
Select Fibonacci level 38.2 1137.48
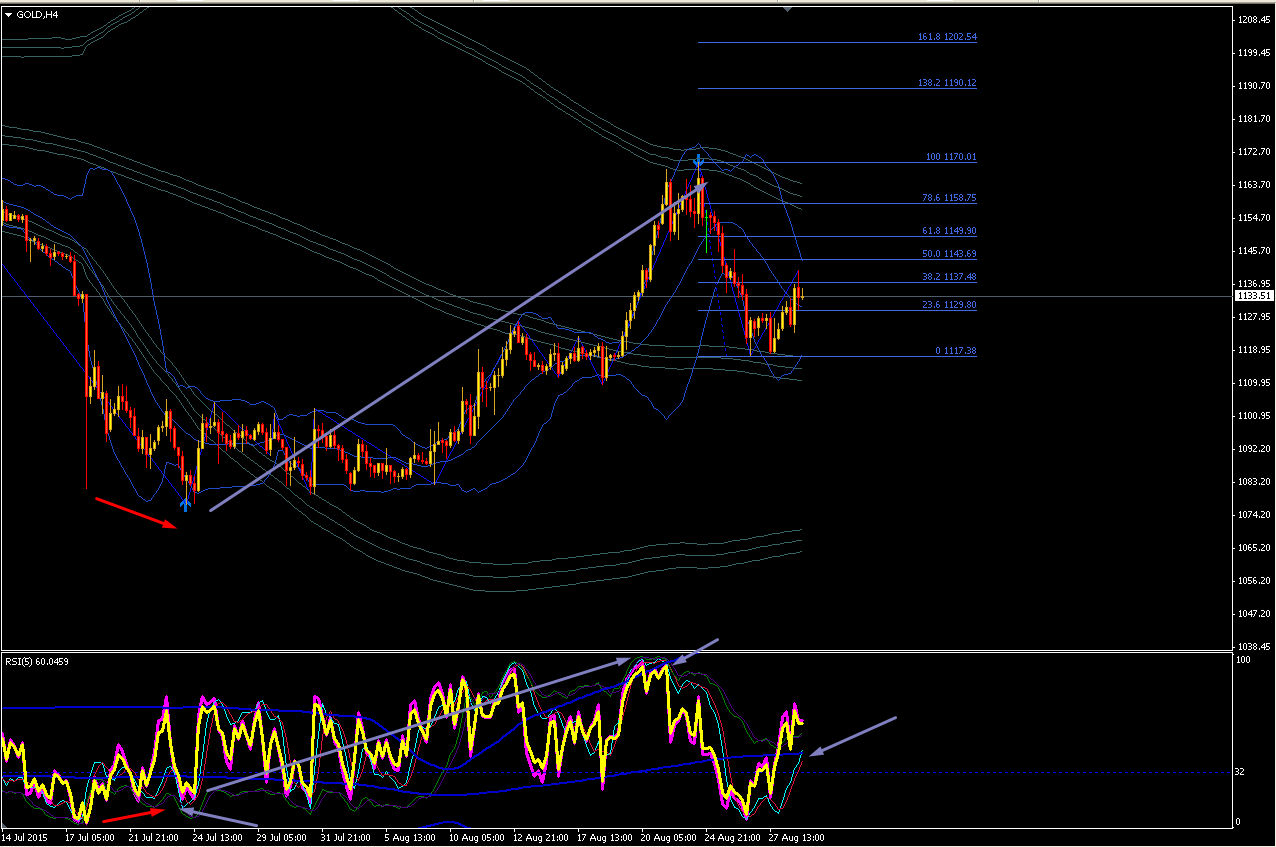pyautogui.click(x=949, y=277)
